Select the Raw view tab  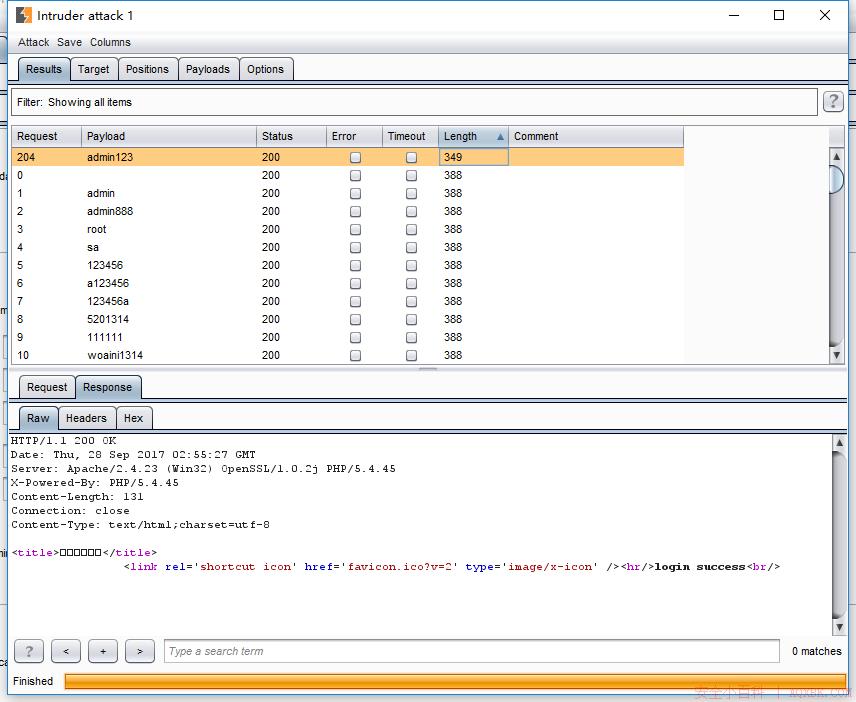[38, 418]
